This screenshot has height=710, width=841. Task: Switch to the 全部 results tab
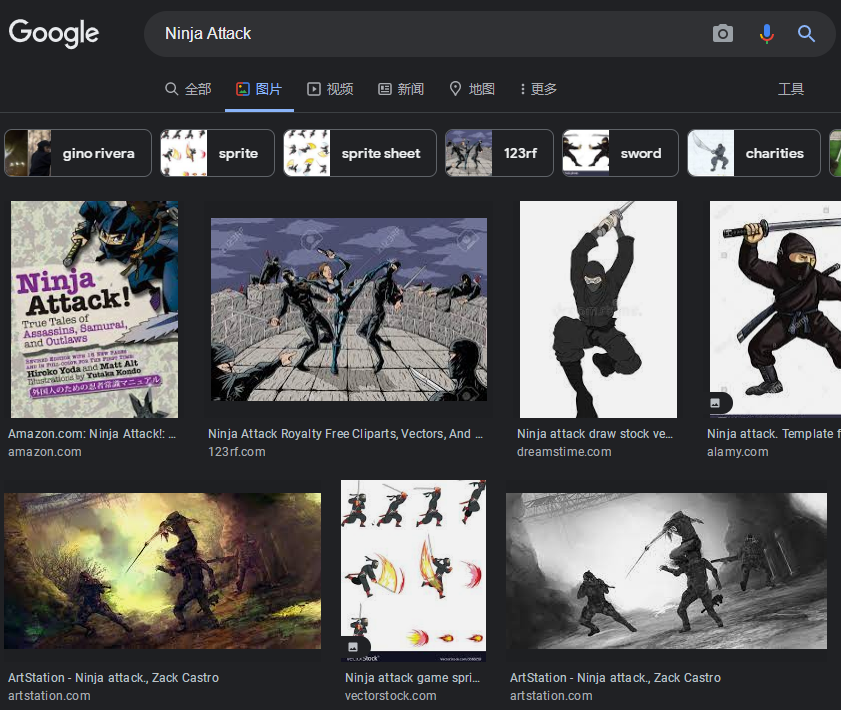(188, 89)
